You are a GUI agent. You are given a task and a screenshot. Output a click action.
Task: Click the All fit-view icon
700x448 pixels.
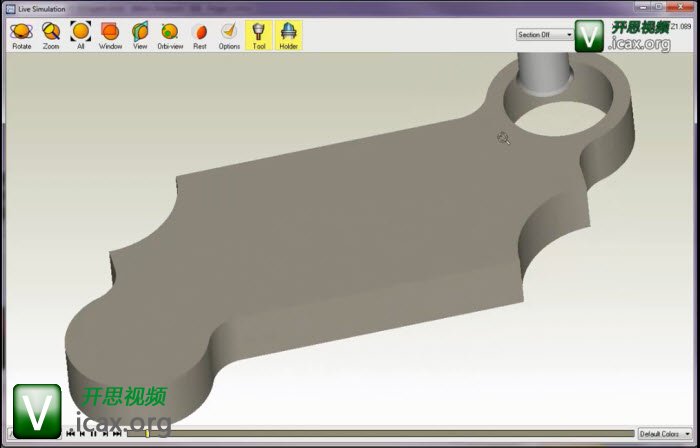(80, 35)
